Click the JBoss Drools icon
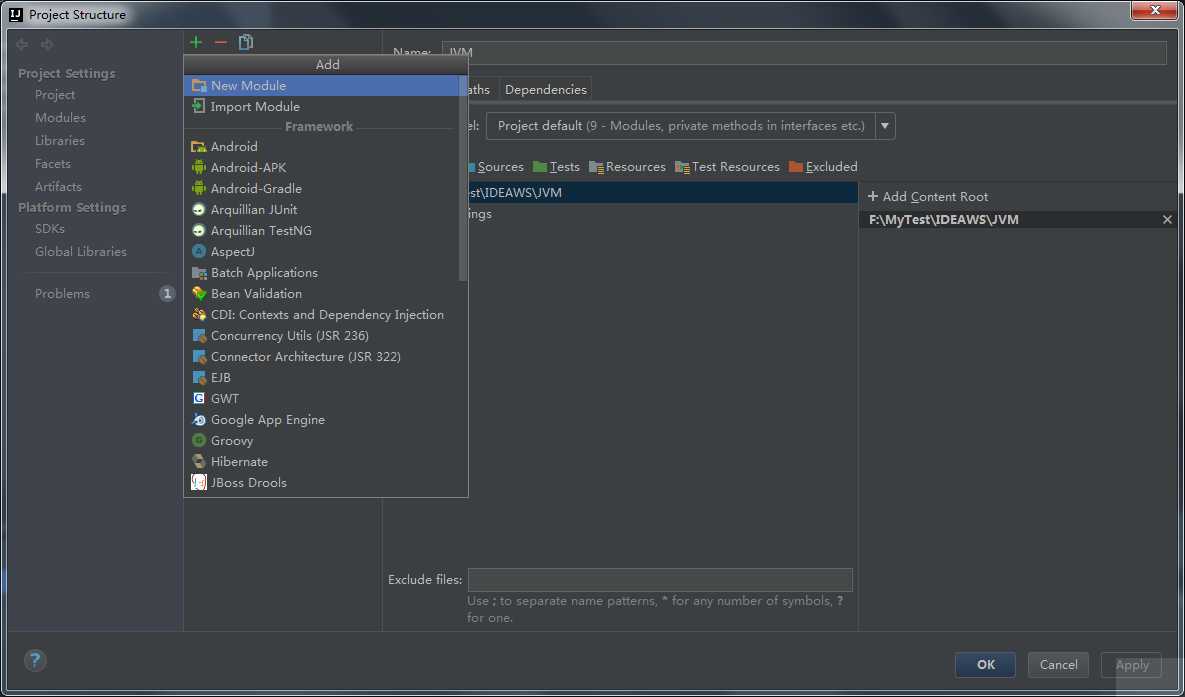 click(x=199, y=482)
